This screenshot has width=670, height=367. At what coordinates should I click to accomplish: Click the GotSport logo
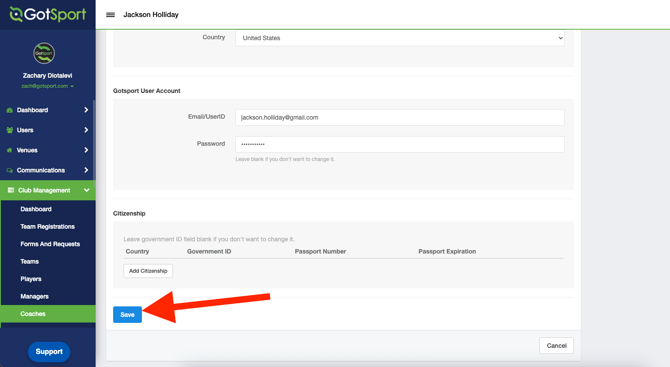point(47,15)
